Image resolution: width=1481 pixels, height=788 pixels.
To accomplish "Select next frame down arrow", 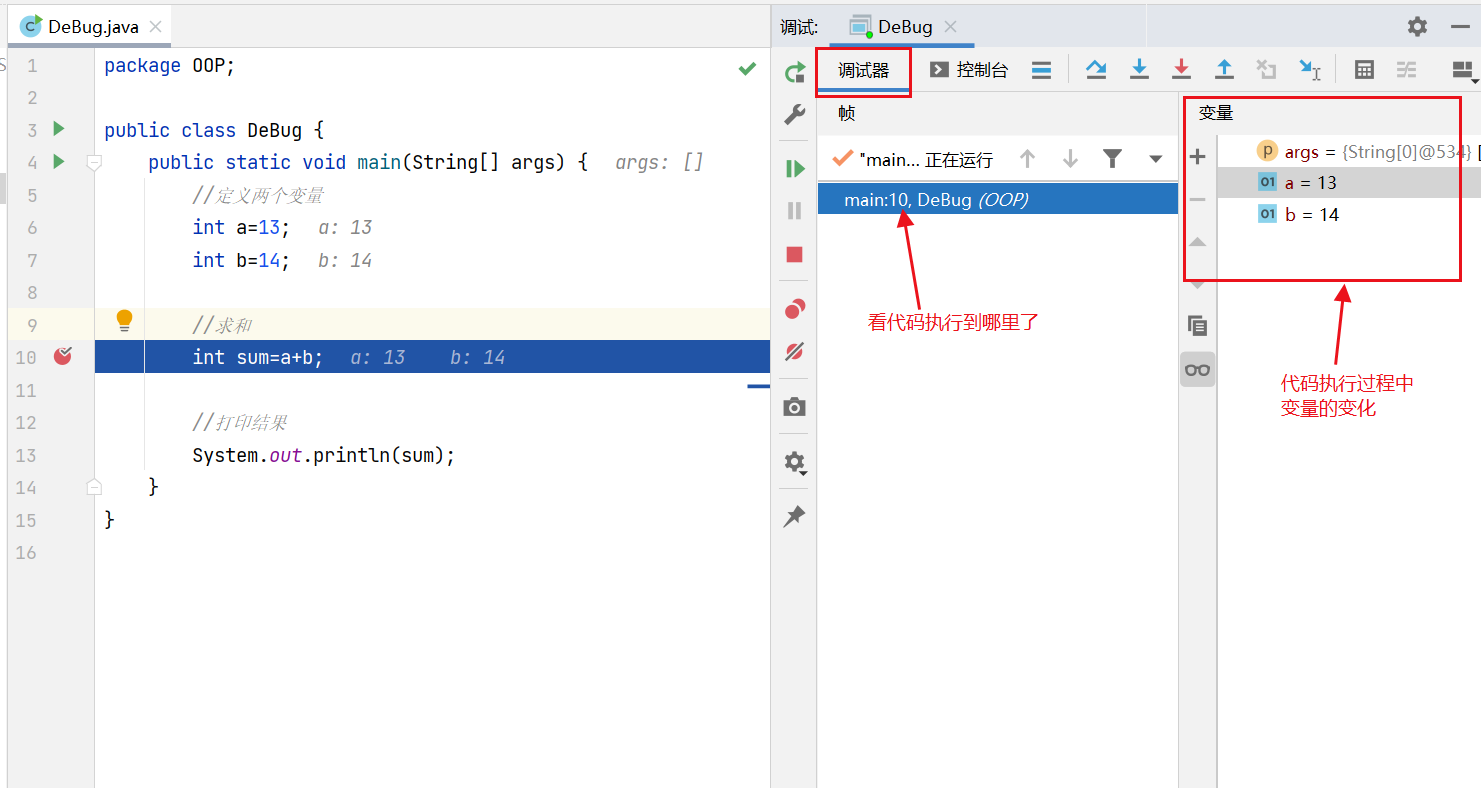I will tap(1070, 158).
